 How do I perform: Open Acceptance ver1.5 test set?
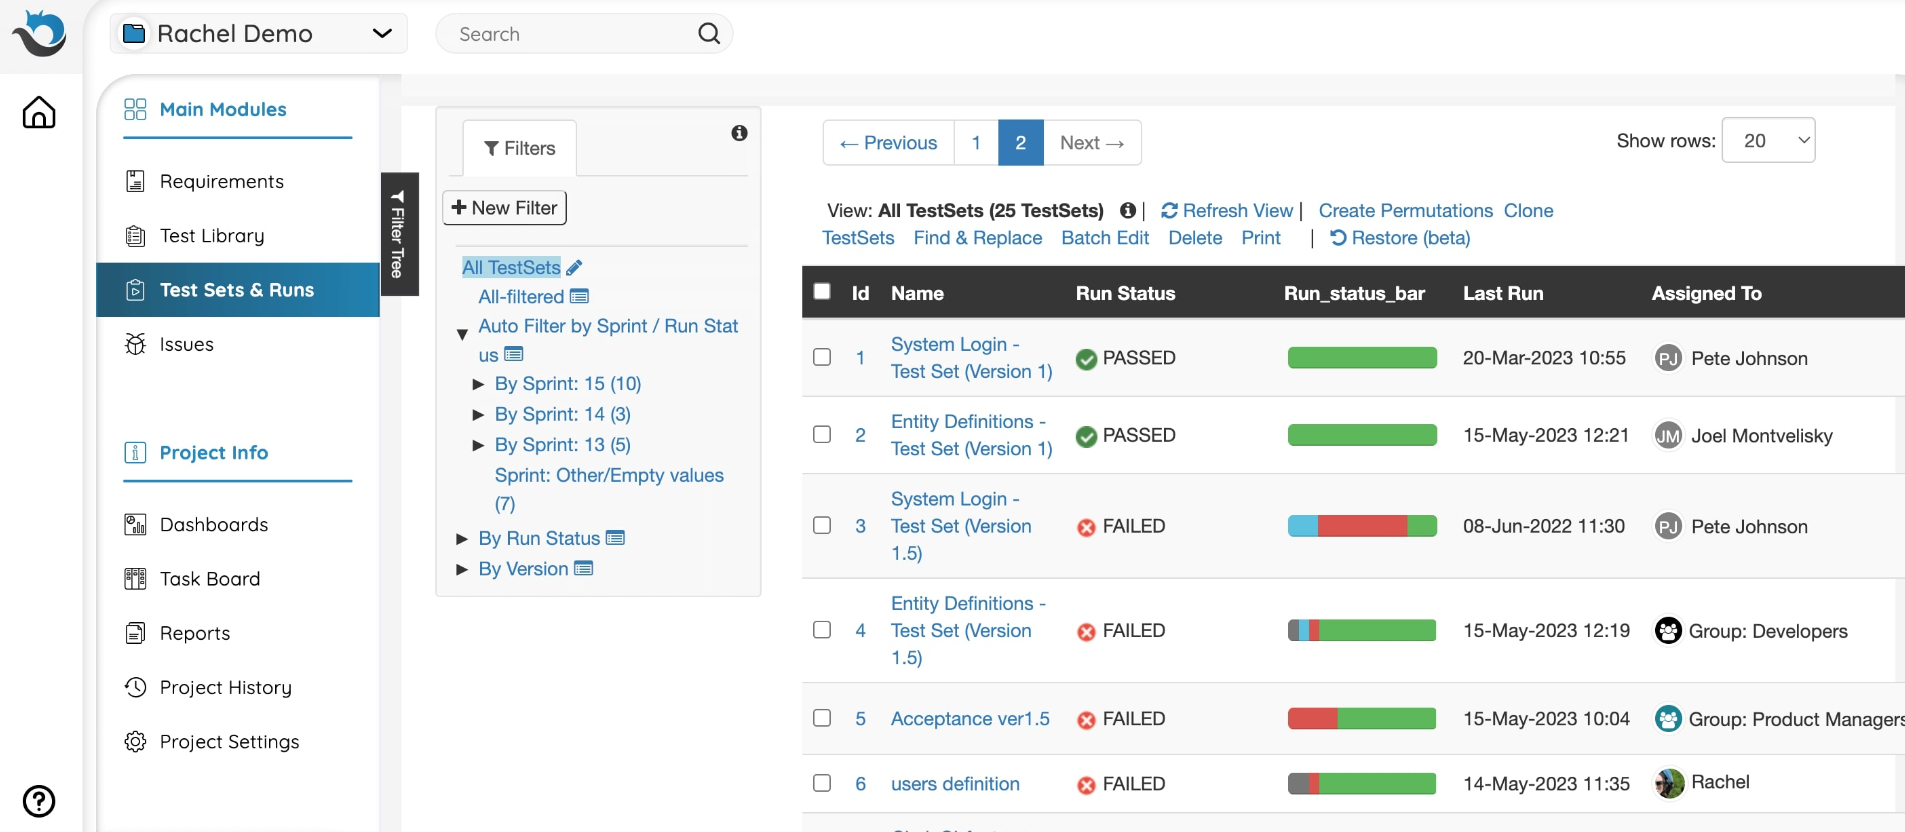click(970, 719)
